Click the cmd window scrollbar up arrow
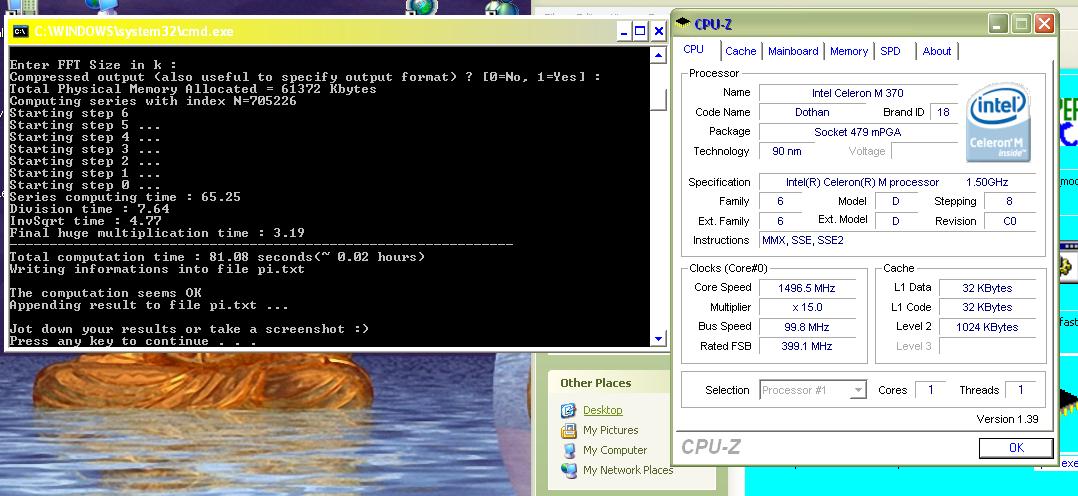This screenshot has width=1078, height=496. 659,56
